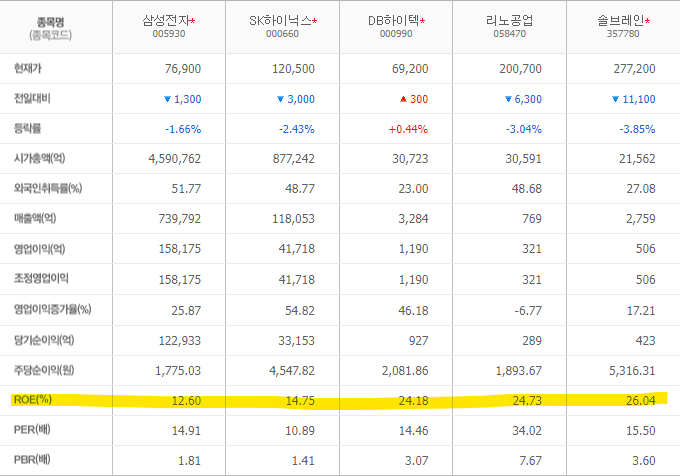Select the 조정영업이익 row label
Screen dimensions: 688x476
point(41,278)
